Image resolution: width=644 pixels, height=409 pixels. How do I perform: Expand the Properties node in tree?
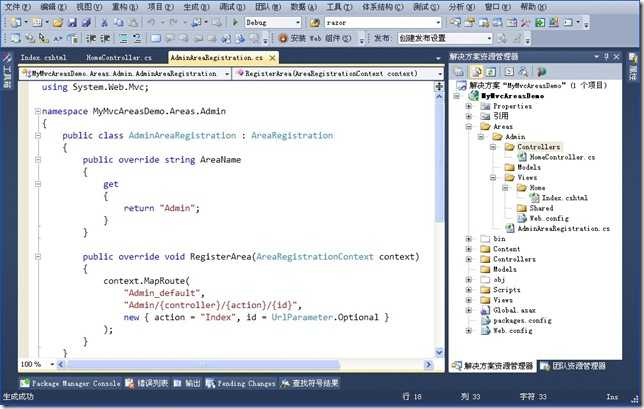[x=469, y=106]
